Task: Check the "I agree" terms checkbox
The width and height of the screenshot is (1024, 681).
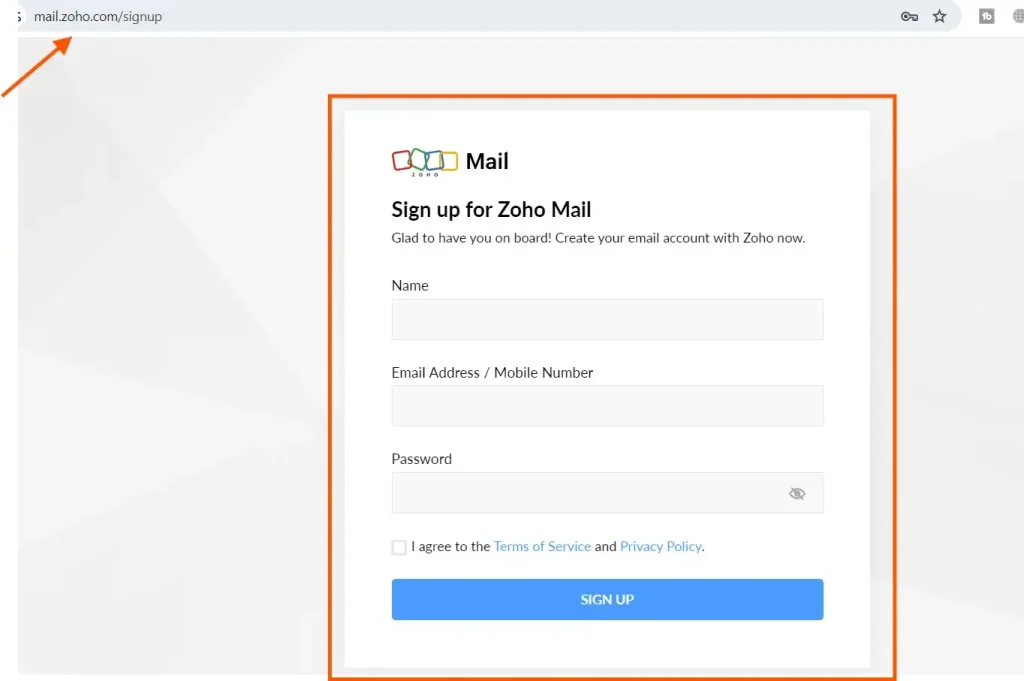Action: (x=399, y=547)
